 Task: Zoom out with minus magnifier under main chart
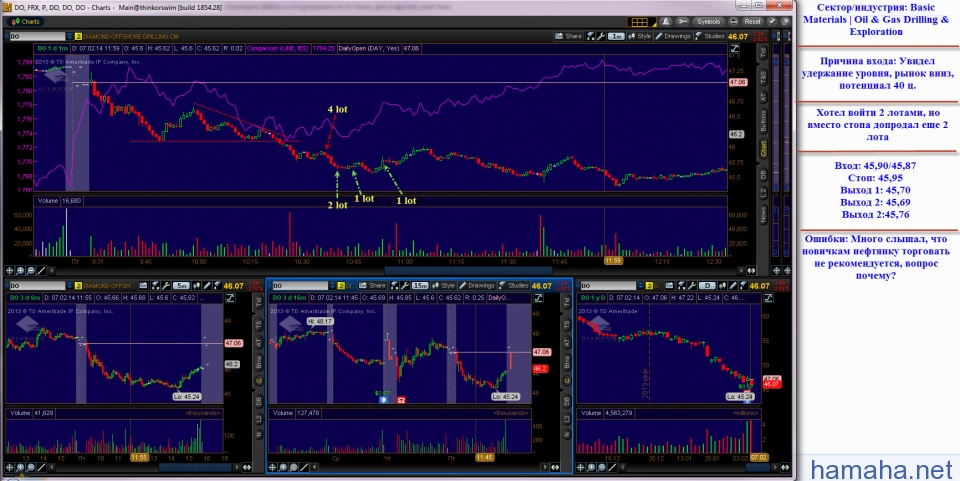(x=31, y=270)
